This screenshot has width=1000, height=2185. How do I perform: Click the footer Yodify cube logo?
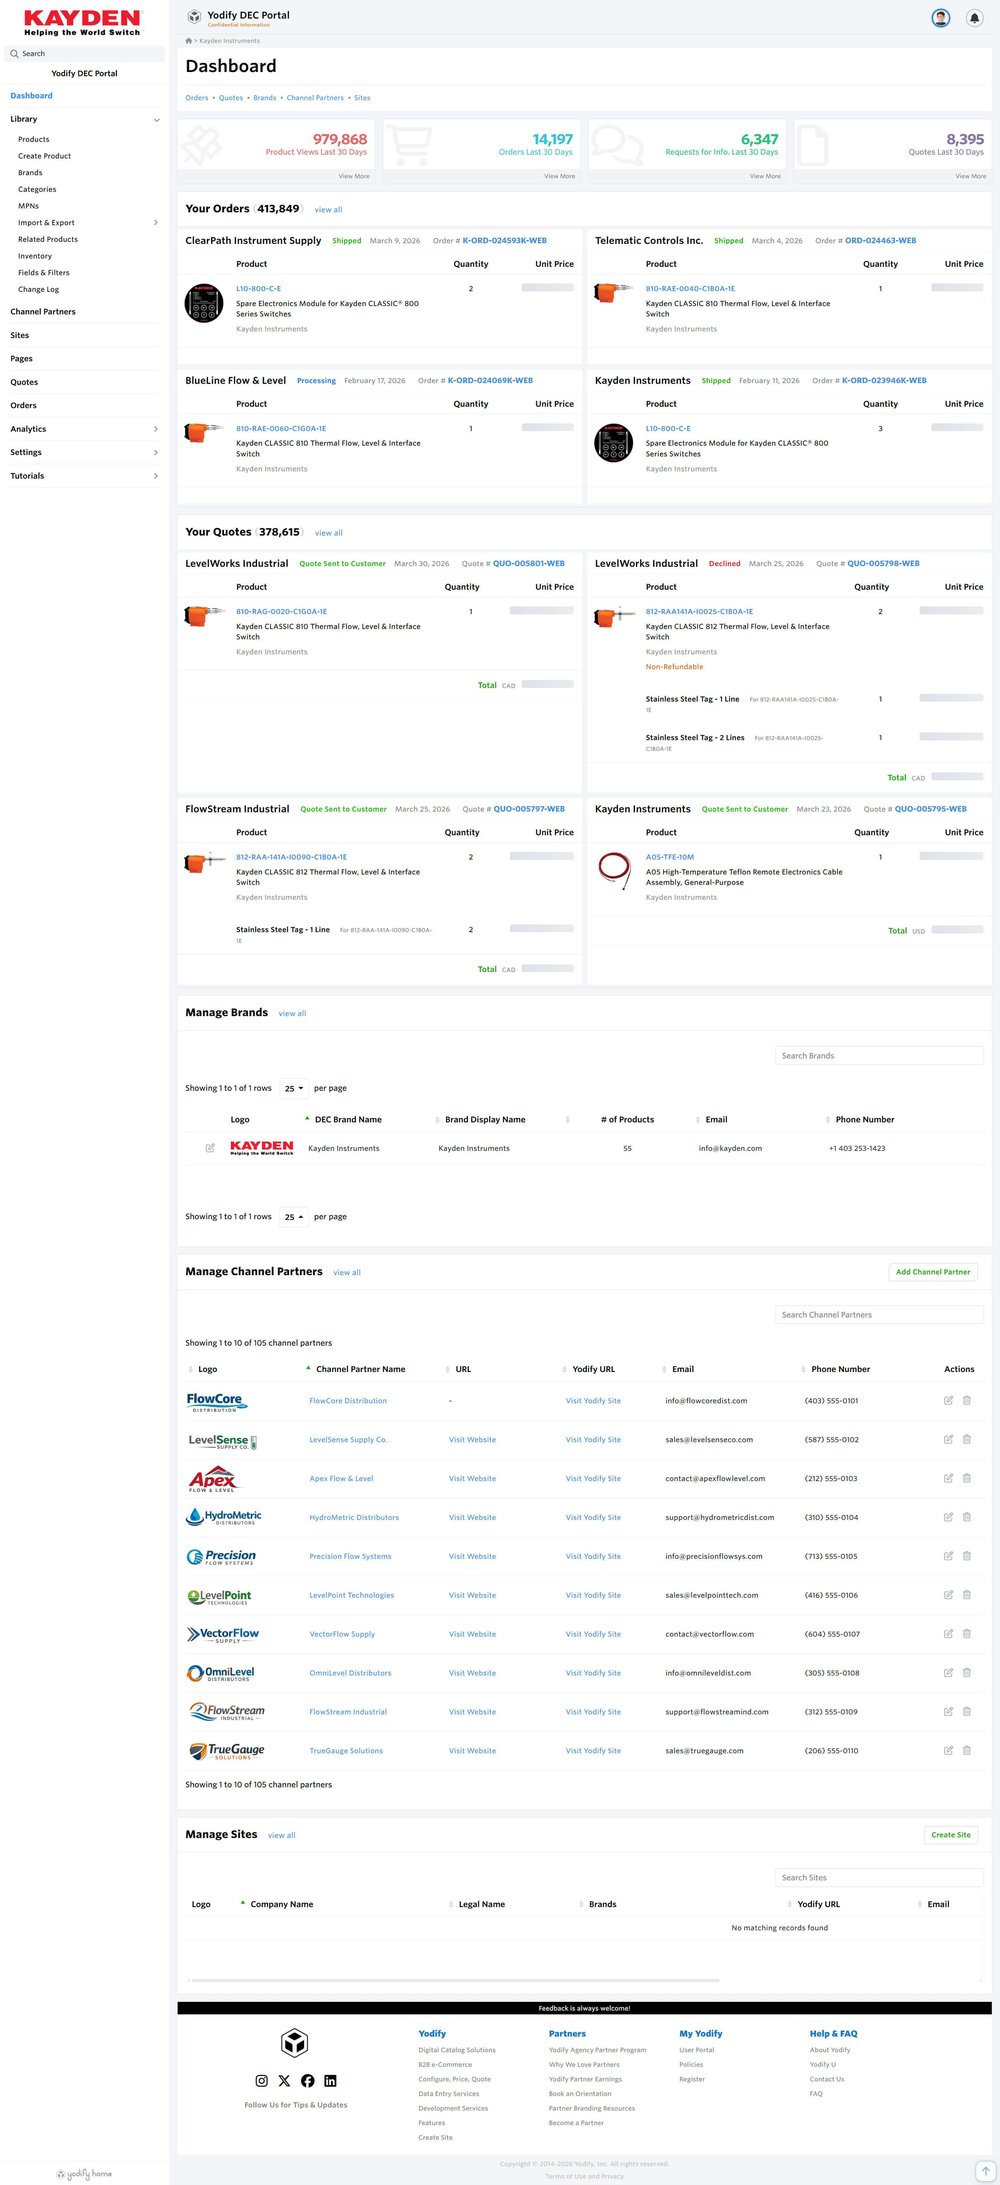pos(294,2043)
